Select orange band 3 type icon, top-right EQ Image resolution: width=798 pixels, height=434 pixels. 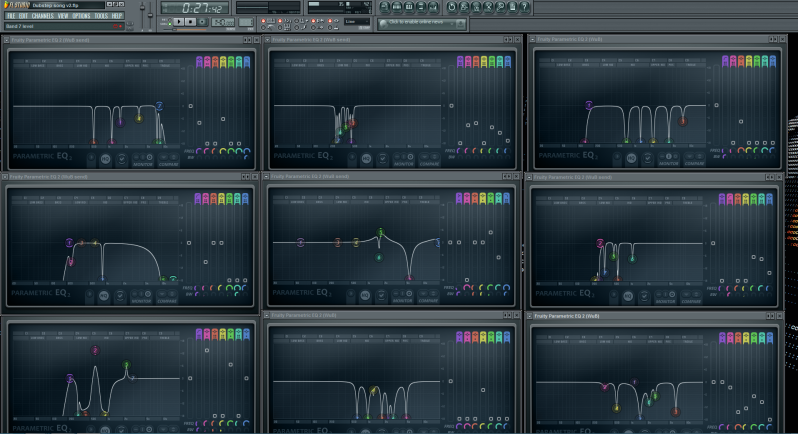[741, 62]
